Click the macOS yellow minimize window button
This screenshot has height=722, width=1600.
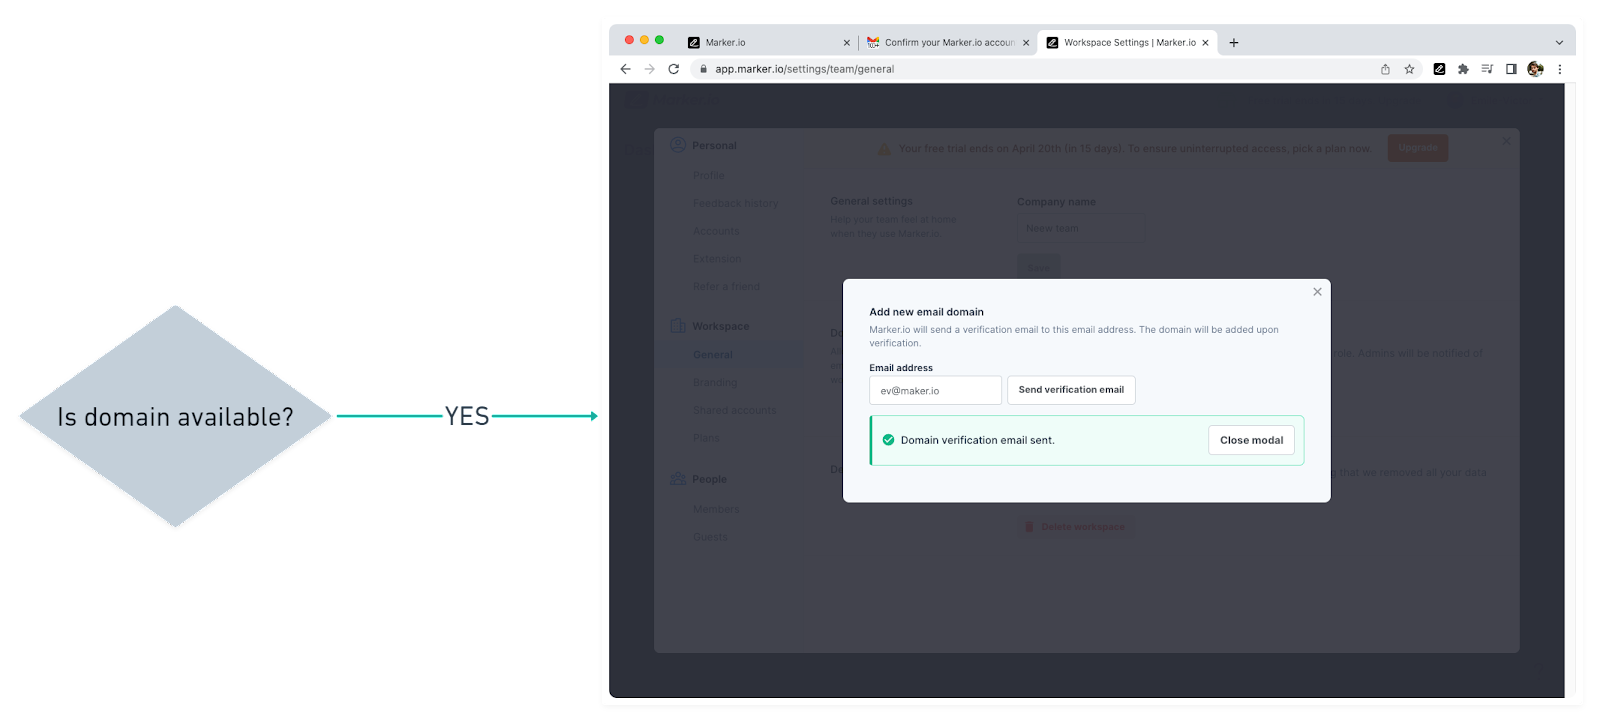(644, 40)
